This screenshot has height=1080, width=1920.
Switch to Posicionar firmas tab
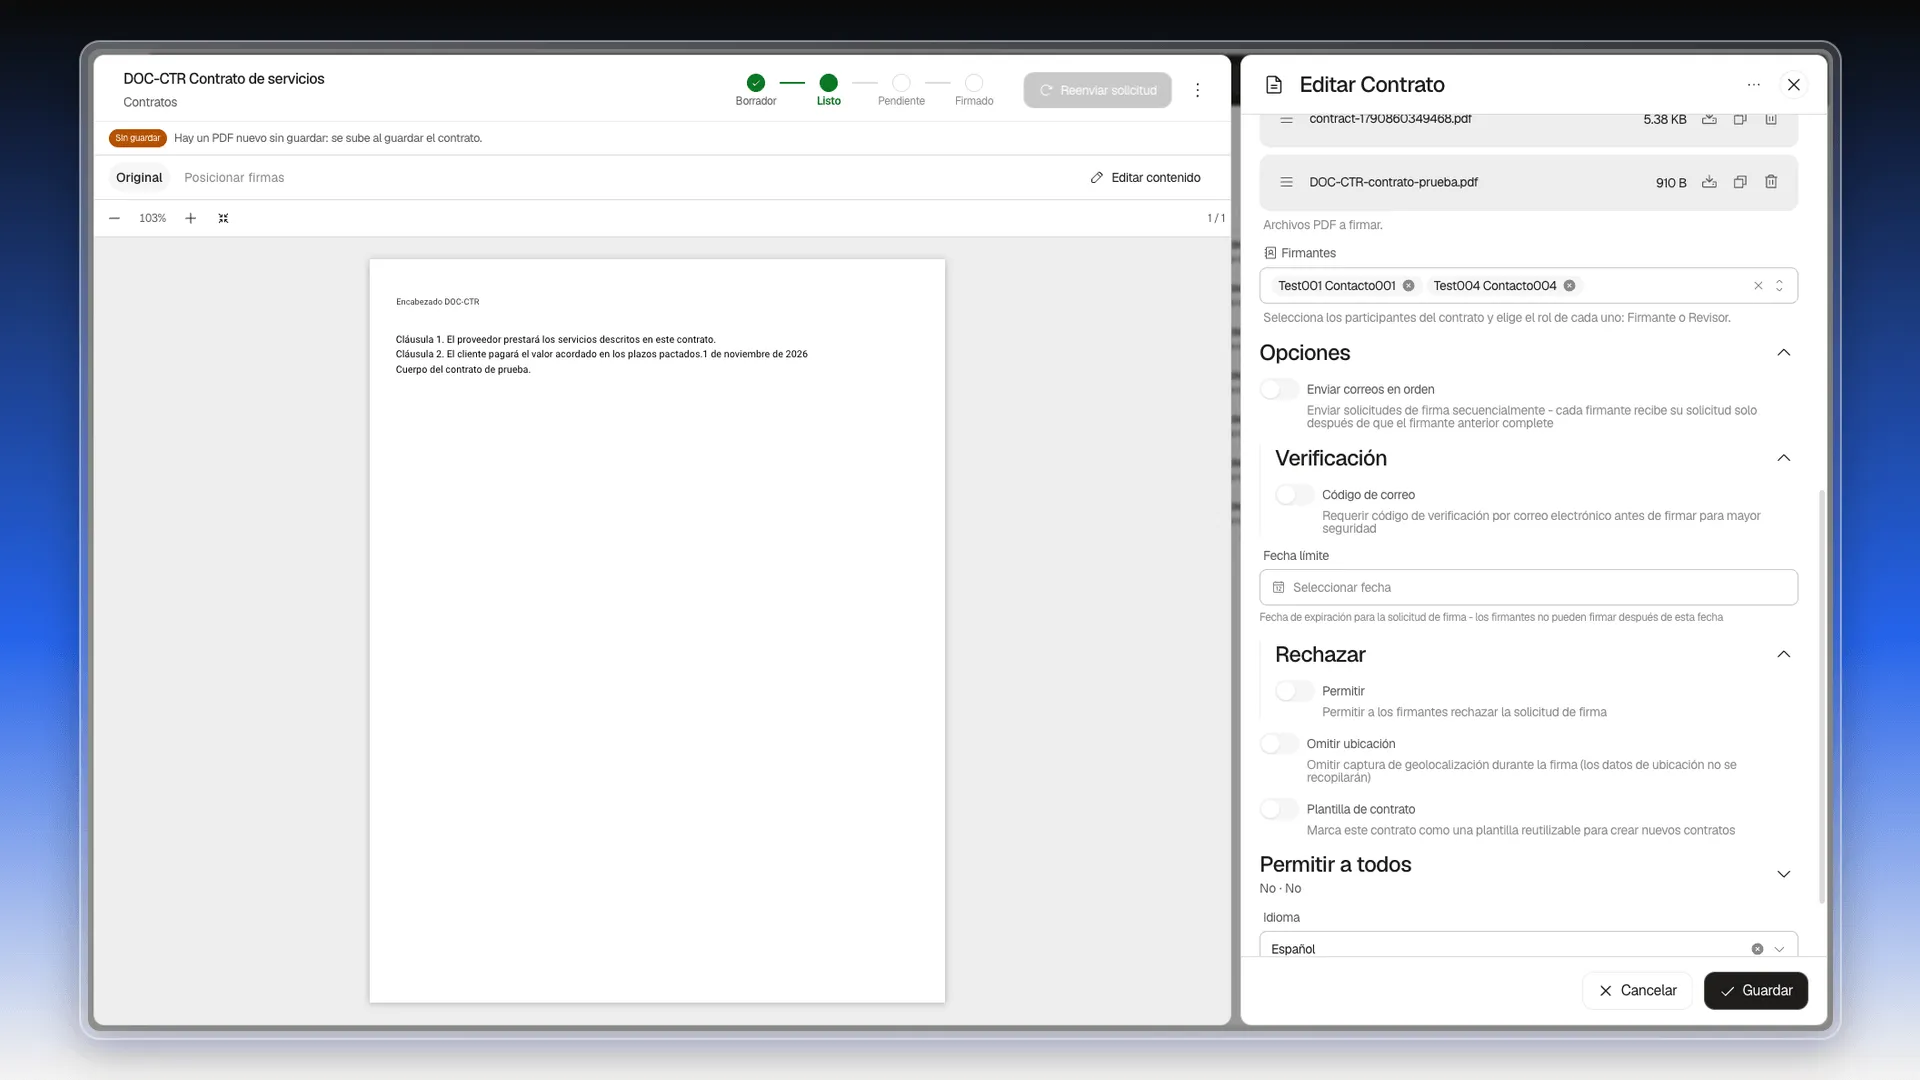pyautogui.click(x=234, y=177)
